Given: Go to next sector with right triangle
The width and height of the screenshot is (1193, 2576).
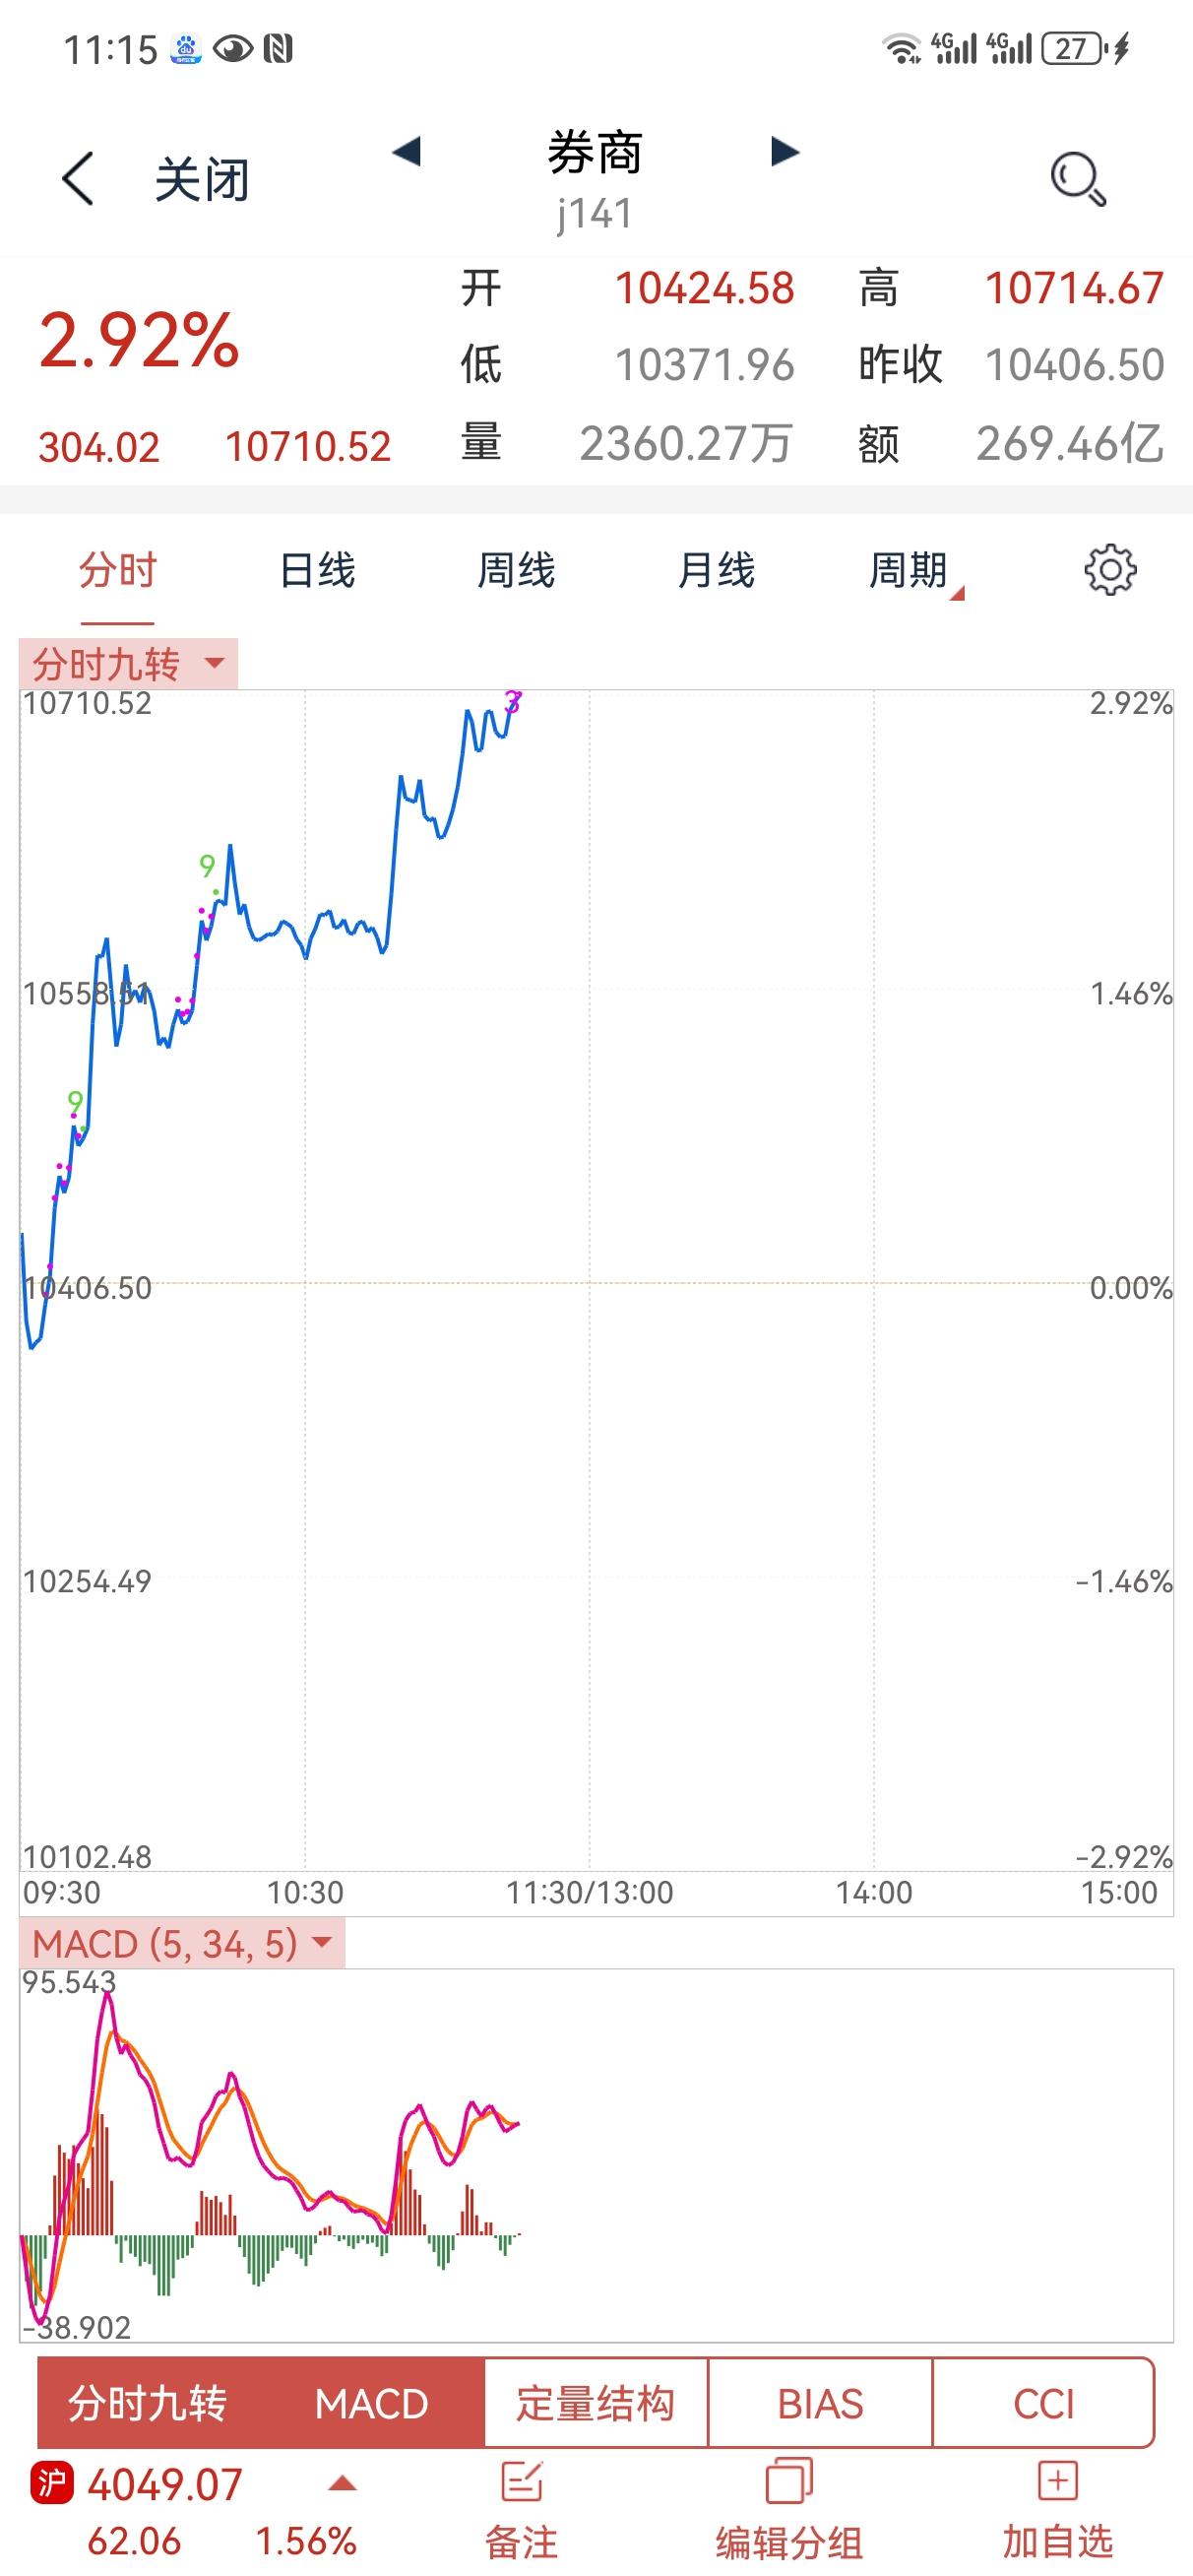Looking at the screenshot, I should [785, 152].
